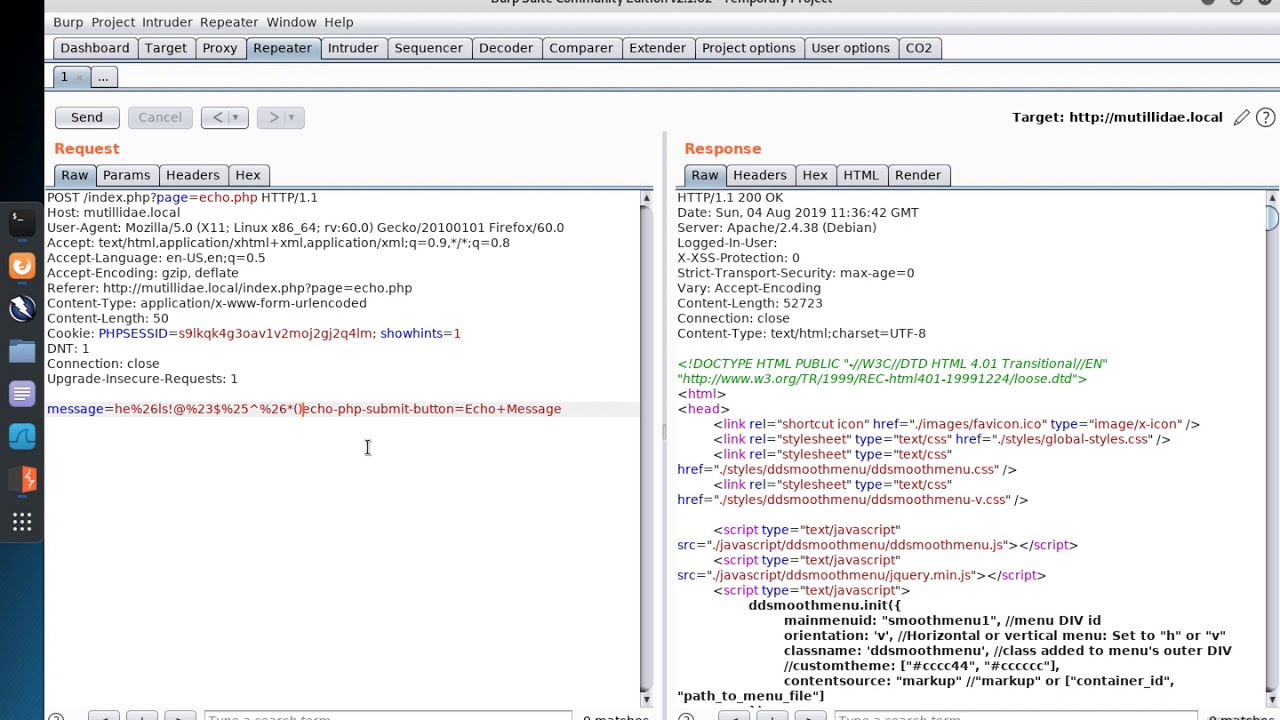Go to next request with forward arrow
Viewport: 1280px width, 720px height.
273,117
